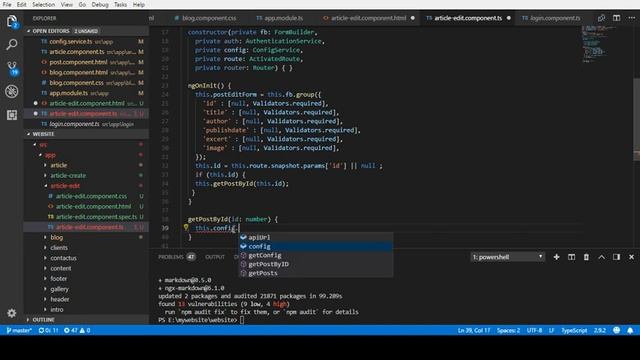The width and height of the screenshot is (640, 360).
Task: Open the feedback smiley in status bar
Action: 616,330
